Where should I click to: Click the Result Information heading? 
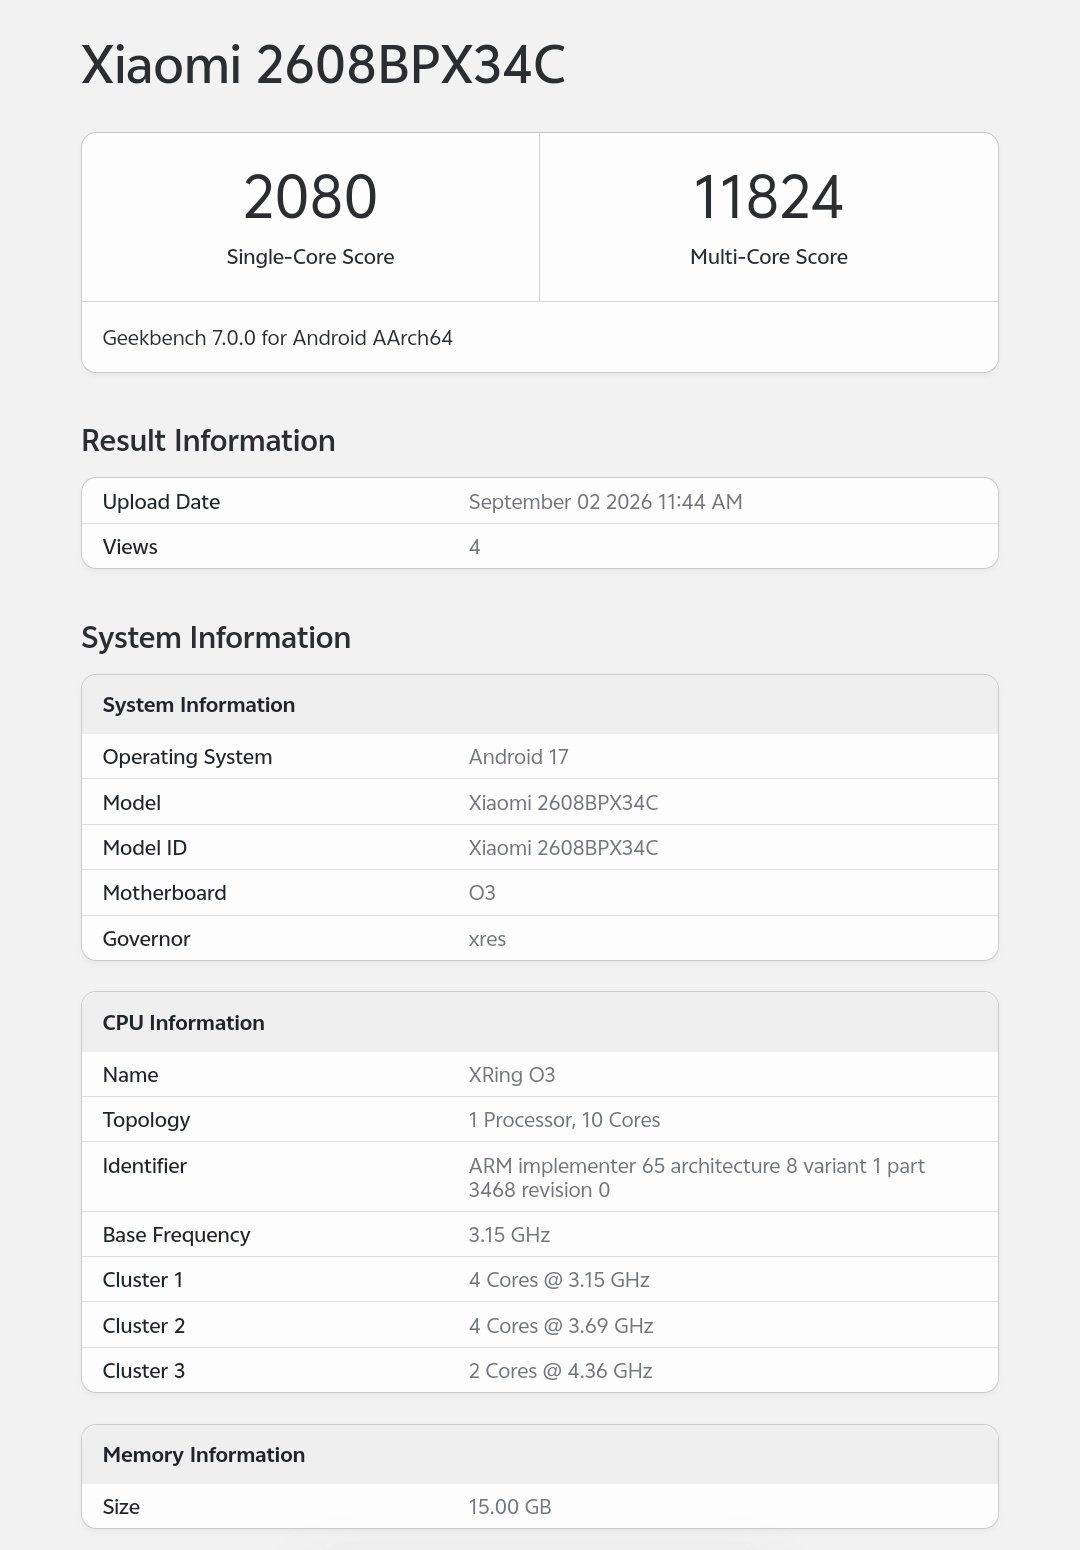[x=208, y=441]
